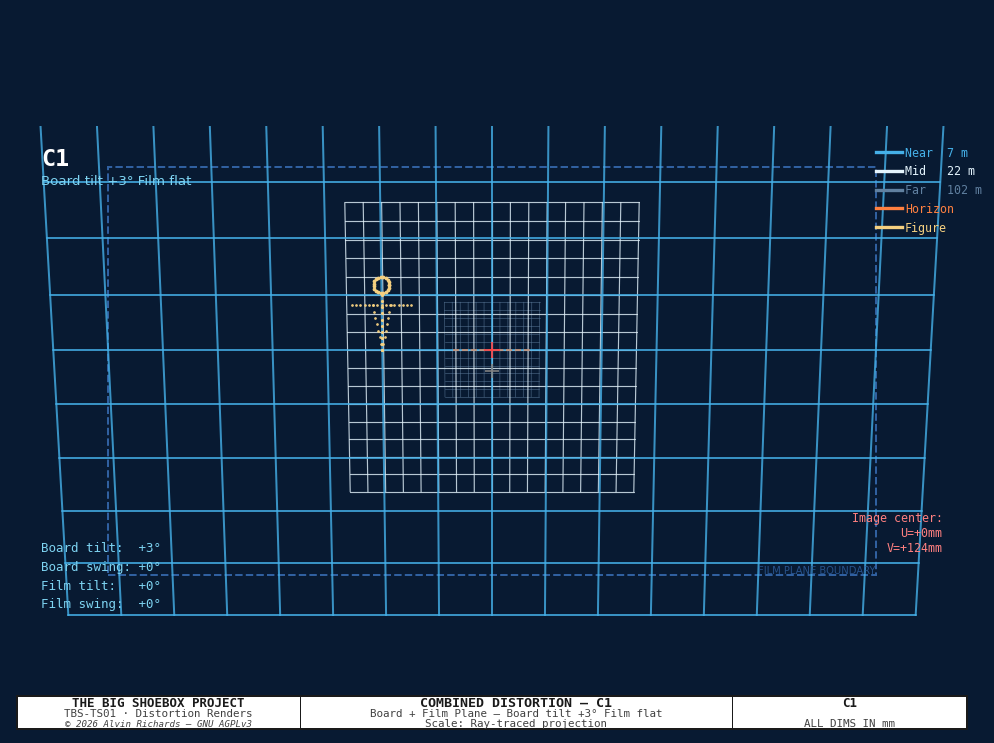Click 'Scale: Ray-traced projection' text

(516, 723)
